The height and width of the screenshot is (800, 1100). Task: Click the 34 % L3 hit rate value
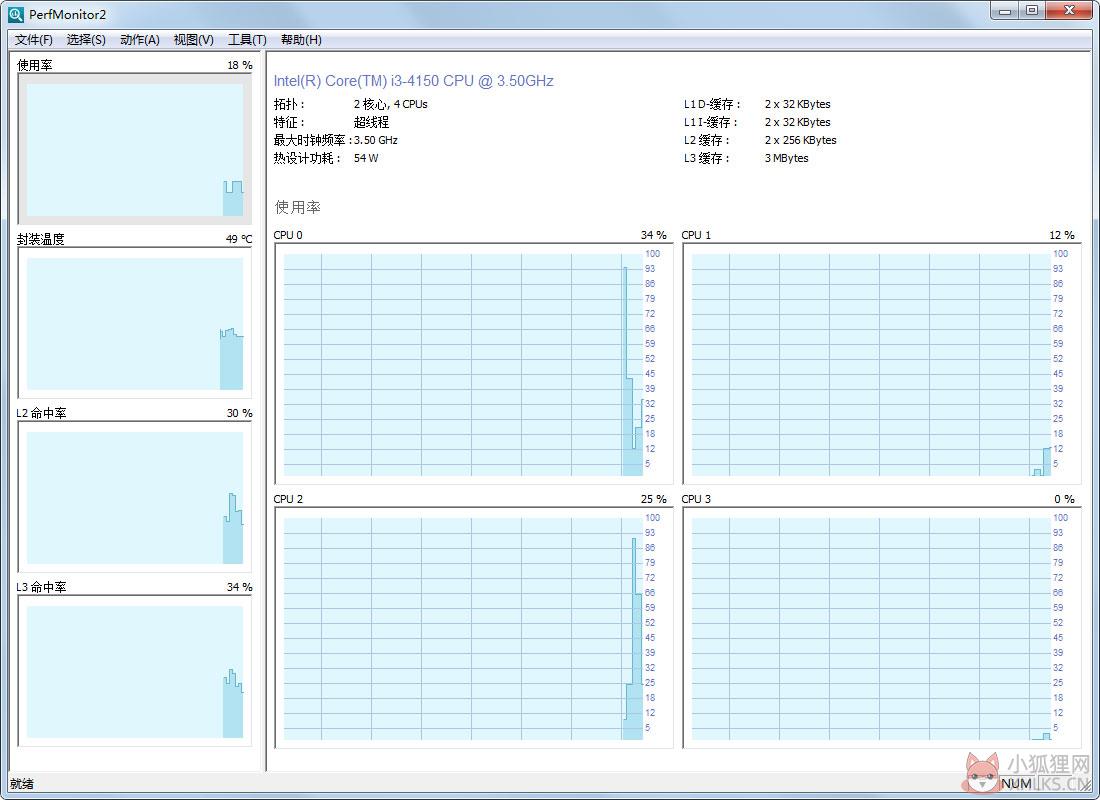(x=240, y=587)
